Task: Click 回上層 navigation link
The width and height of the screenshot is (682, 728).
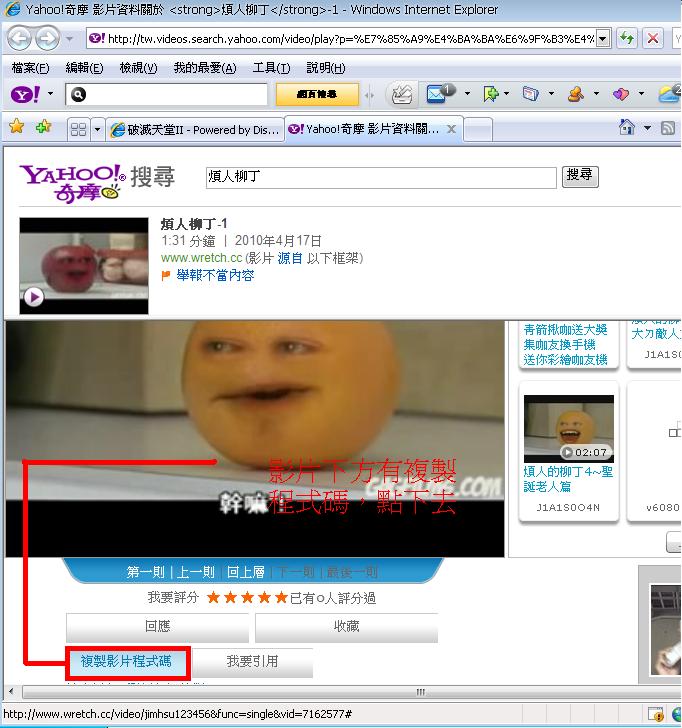Action: pos(246,572)
